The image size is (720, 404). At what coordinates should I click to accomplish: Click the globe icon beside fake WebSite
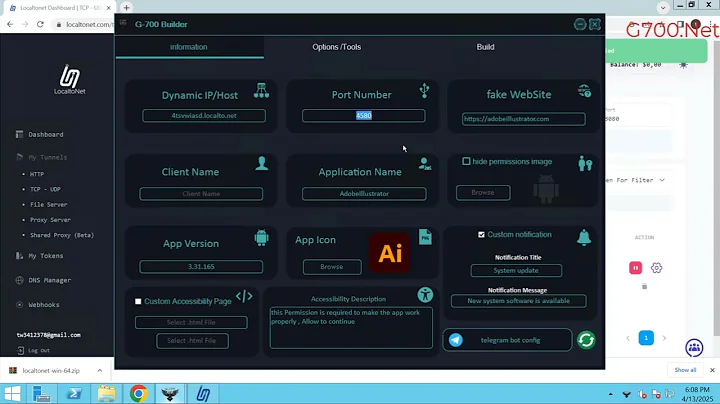(584, 91)
